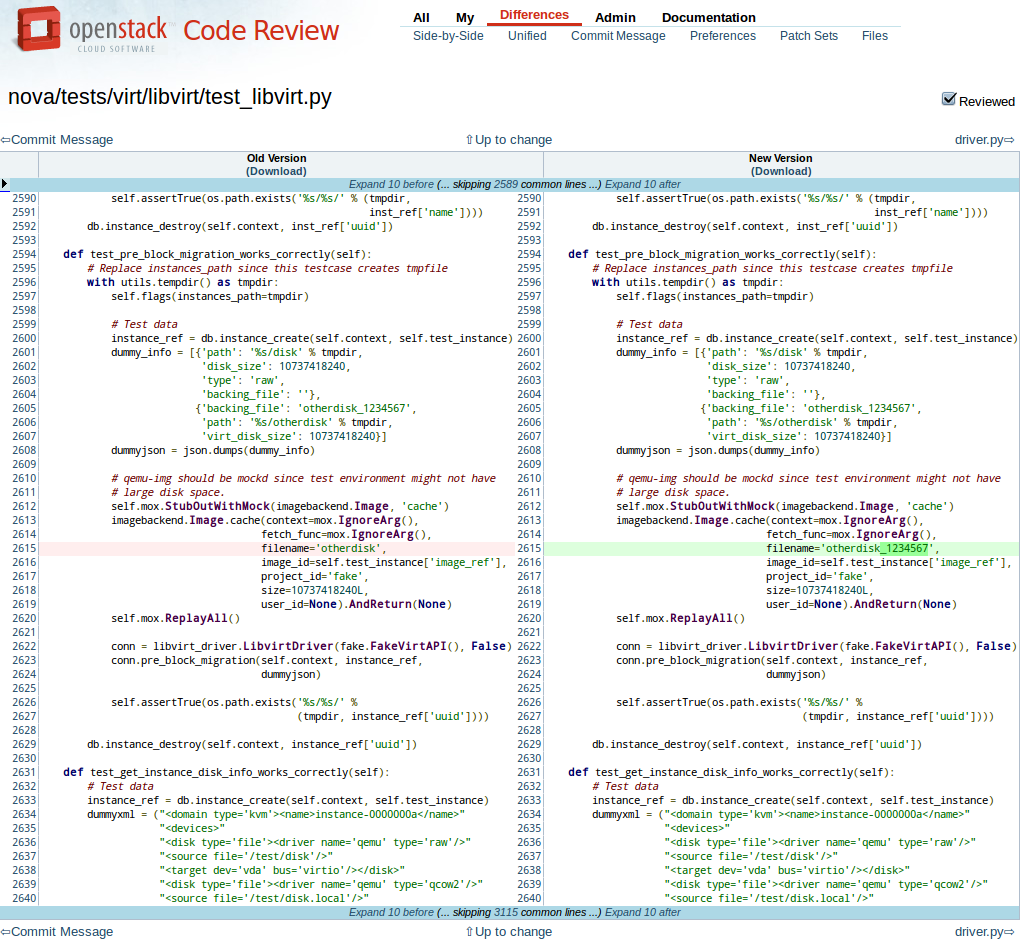Expand 10 lines before at the top
Image resolution: width=1020 pixels, height=939 pixels.
(391, 184)
